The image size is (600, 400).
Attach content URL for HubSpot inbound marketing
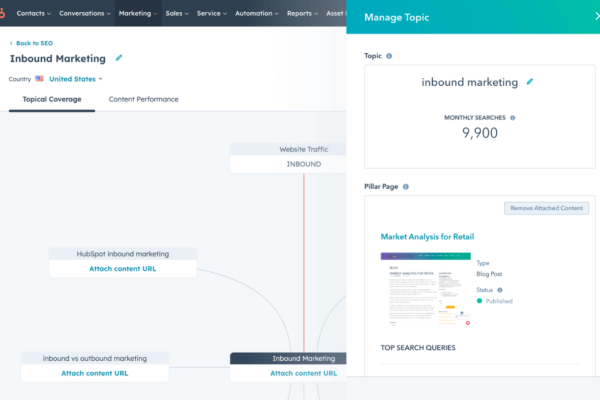pos(123,269)
